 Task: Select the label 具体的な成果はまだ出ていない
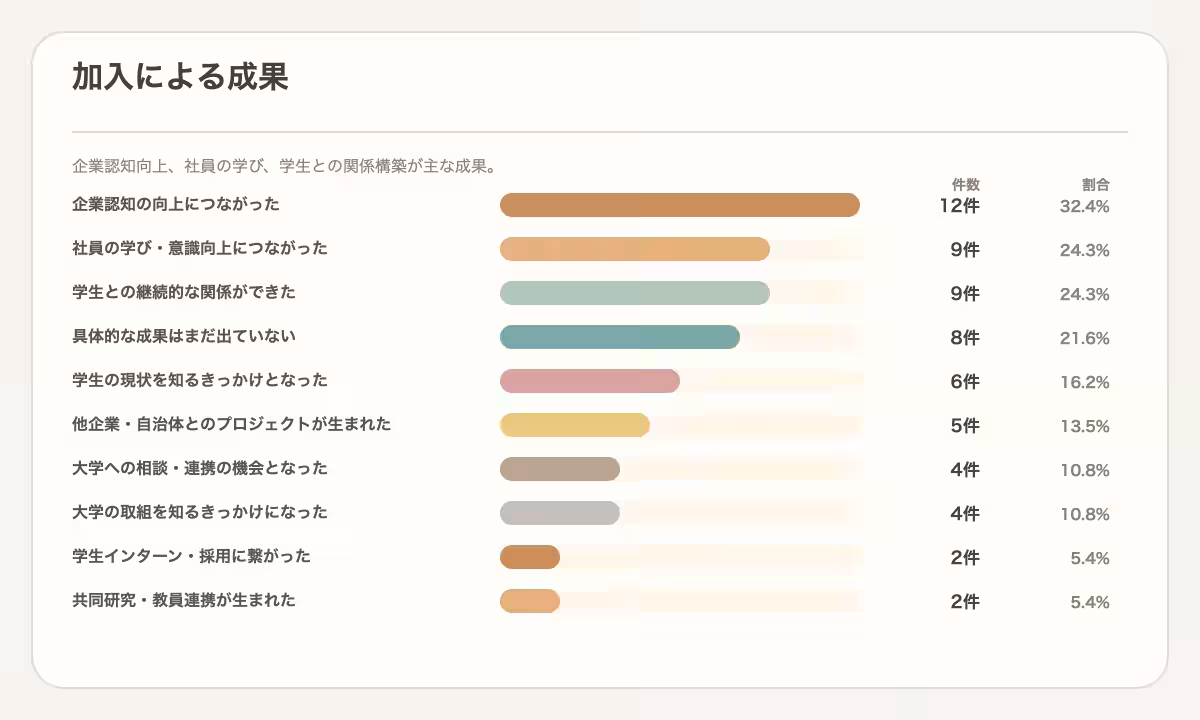(x=184, y=336)
